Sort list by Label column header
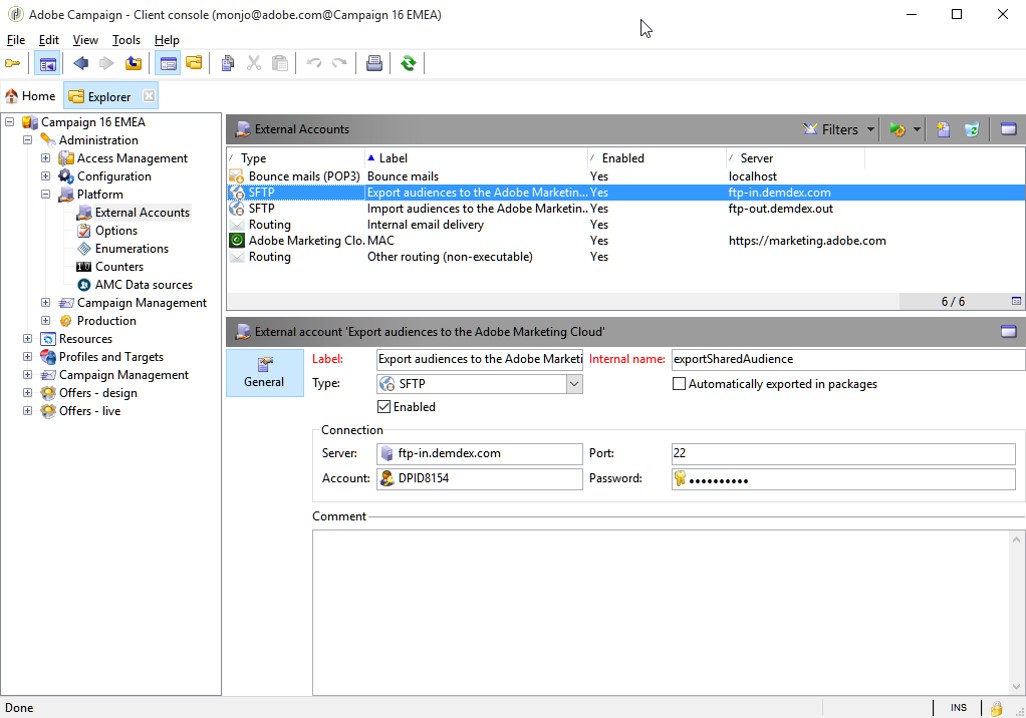1026x718 pixels. tap(476, 158)
